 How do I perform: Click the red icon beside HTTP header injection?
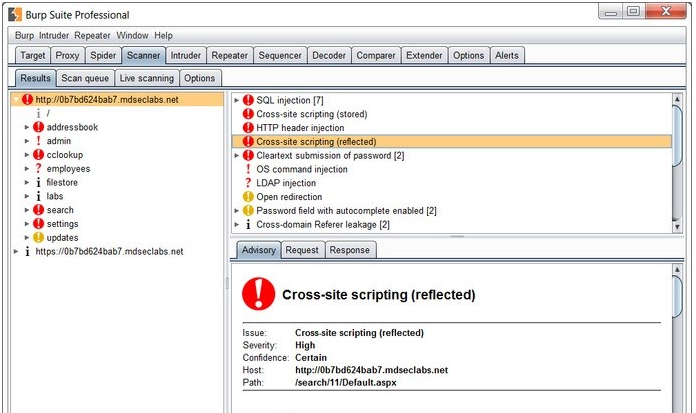pyautogui.click(x=248, y=128)
